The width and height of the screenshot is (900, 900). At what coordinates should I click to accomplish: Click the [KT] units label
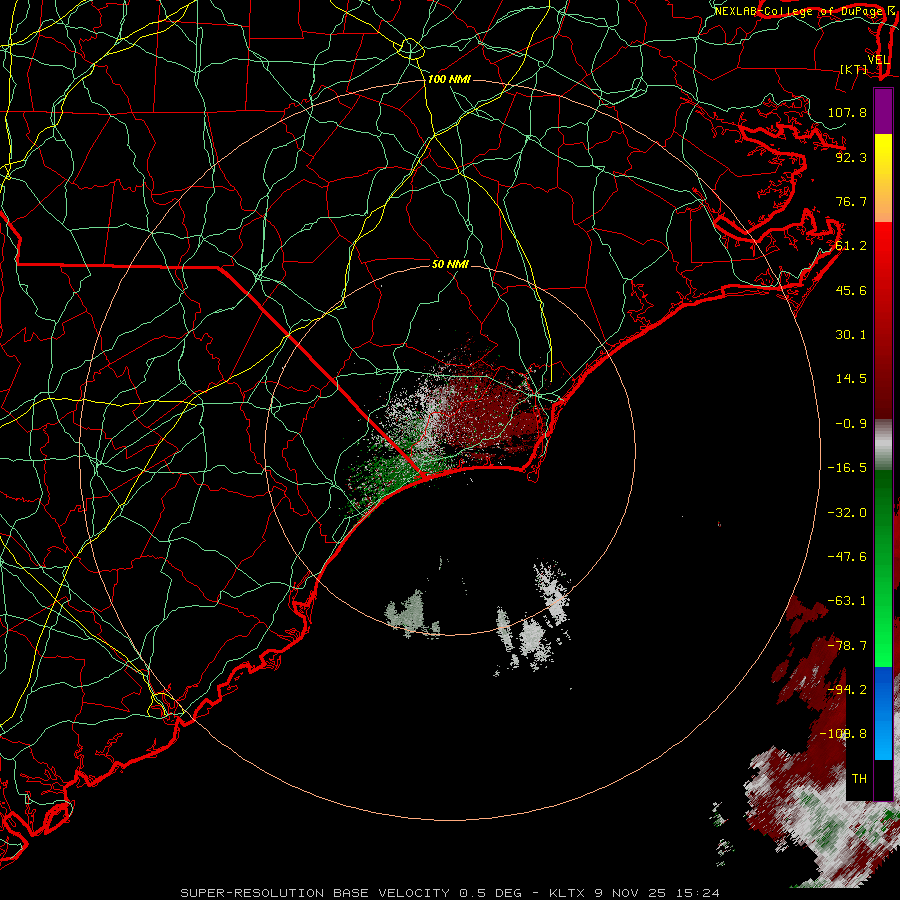[x=854, y=69]
